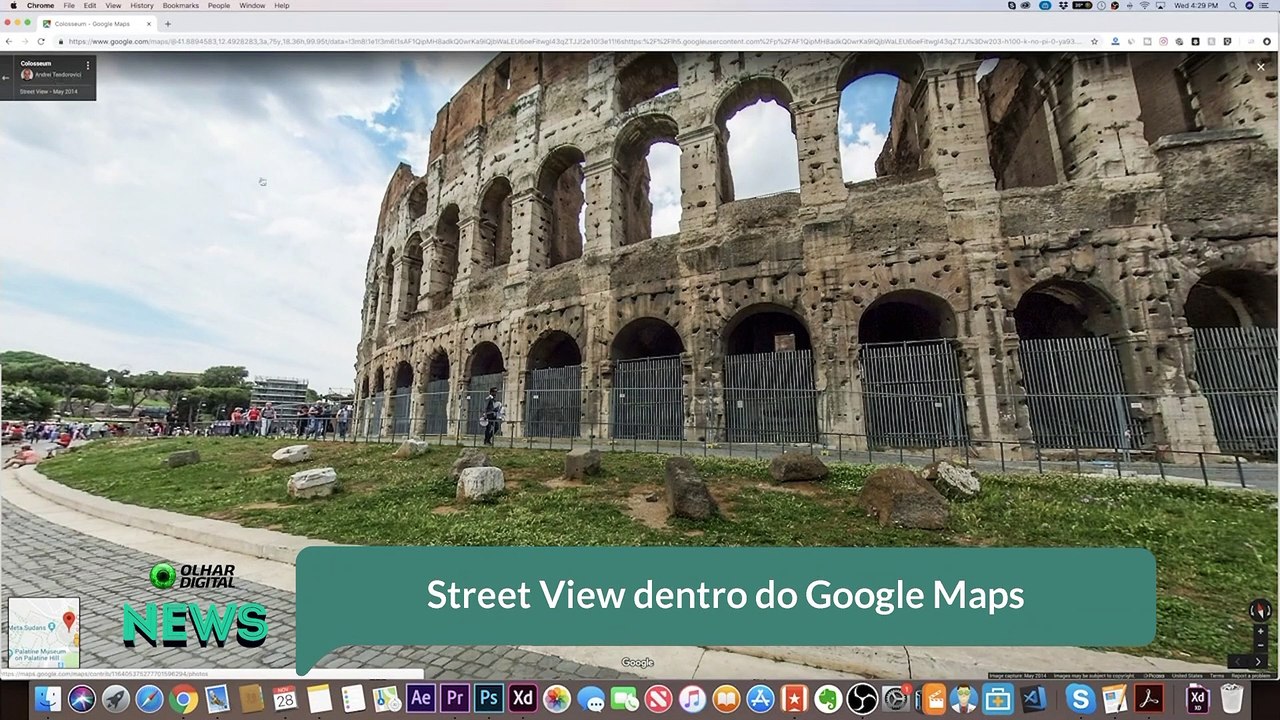Screen dimensions: 1280x720
Task: Open the Trash in the dock
Action: [1232, 699]
